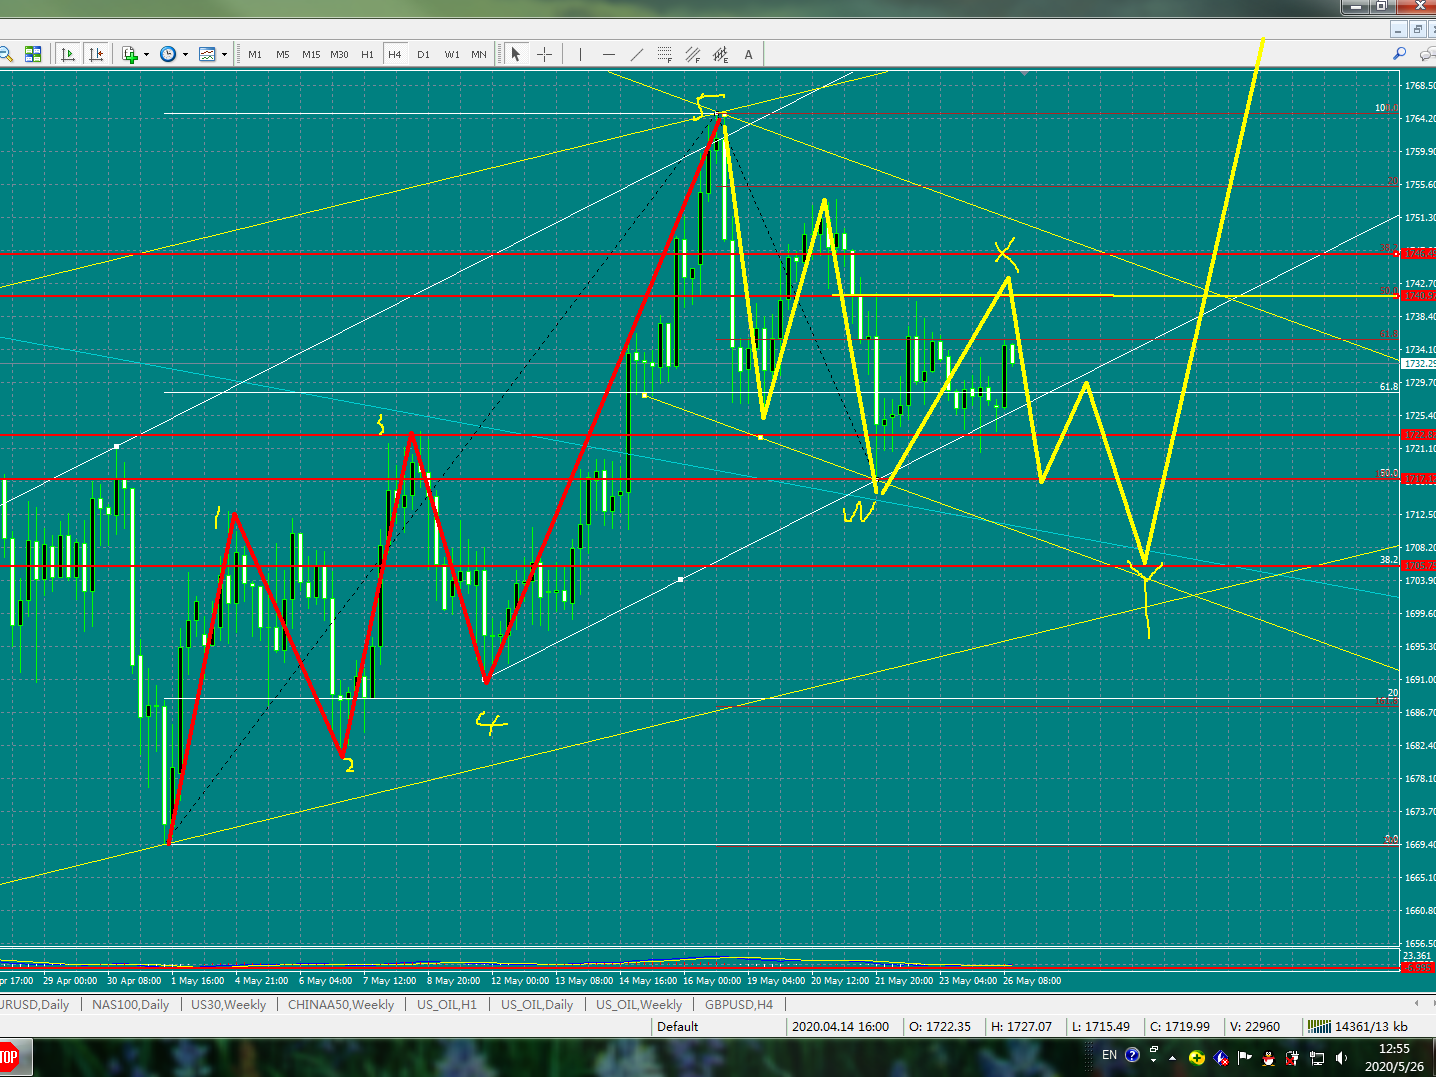The height and width of the screenshot is (1077, 1436).
Task: Open the US30,Weekly chart tab
Action: tap(229, 1004)
